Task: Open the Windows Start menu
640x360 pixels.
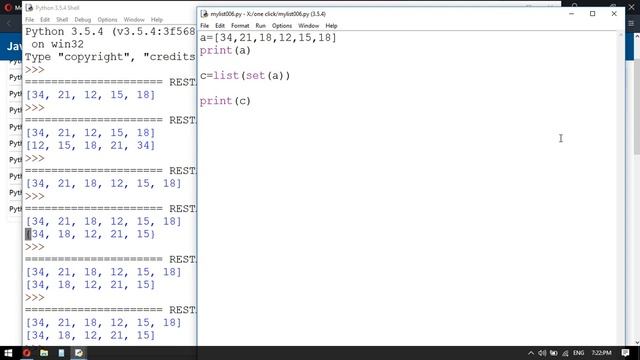Action: point(8,353)
